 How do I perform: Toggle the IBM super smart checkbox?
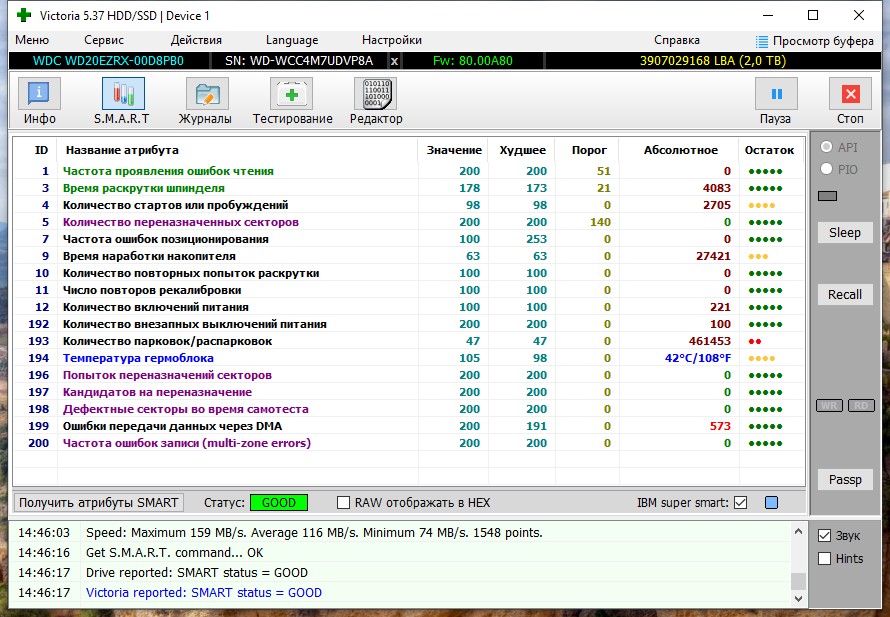[740, 502]
